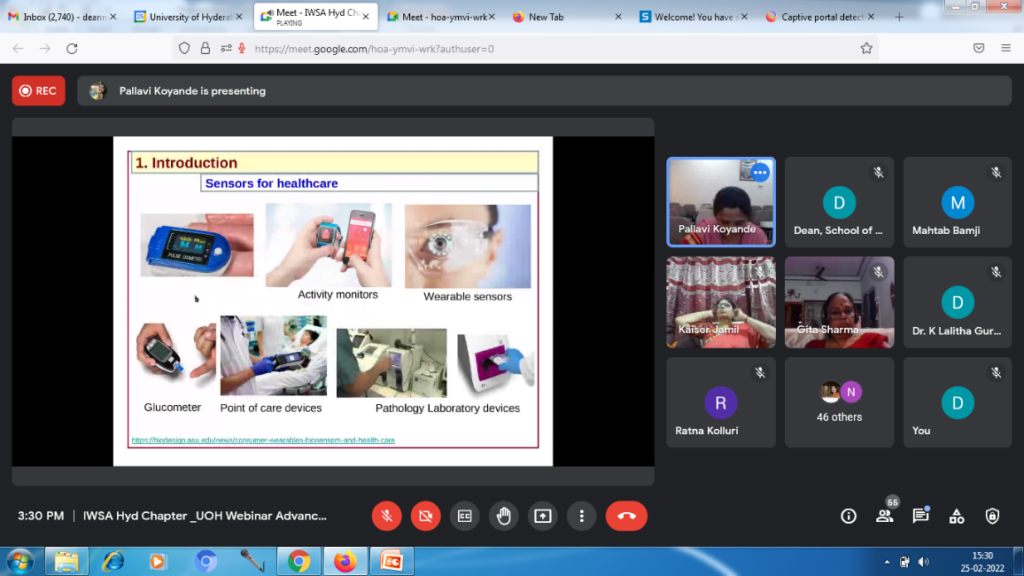Open the Activities panel

956,516
